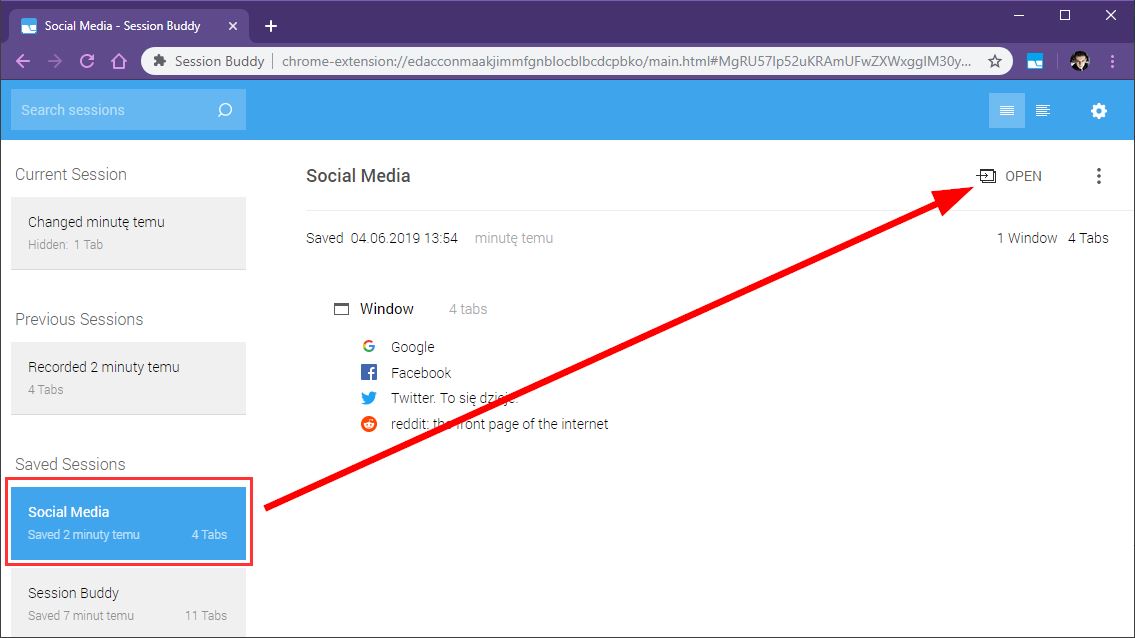Click the Saved Sessions heading

coord(70,464)
